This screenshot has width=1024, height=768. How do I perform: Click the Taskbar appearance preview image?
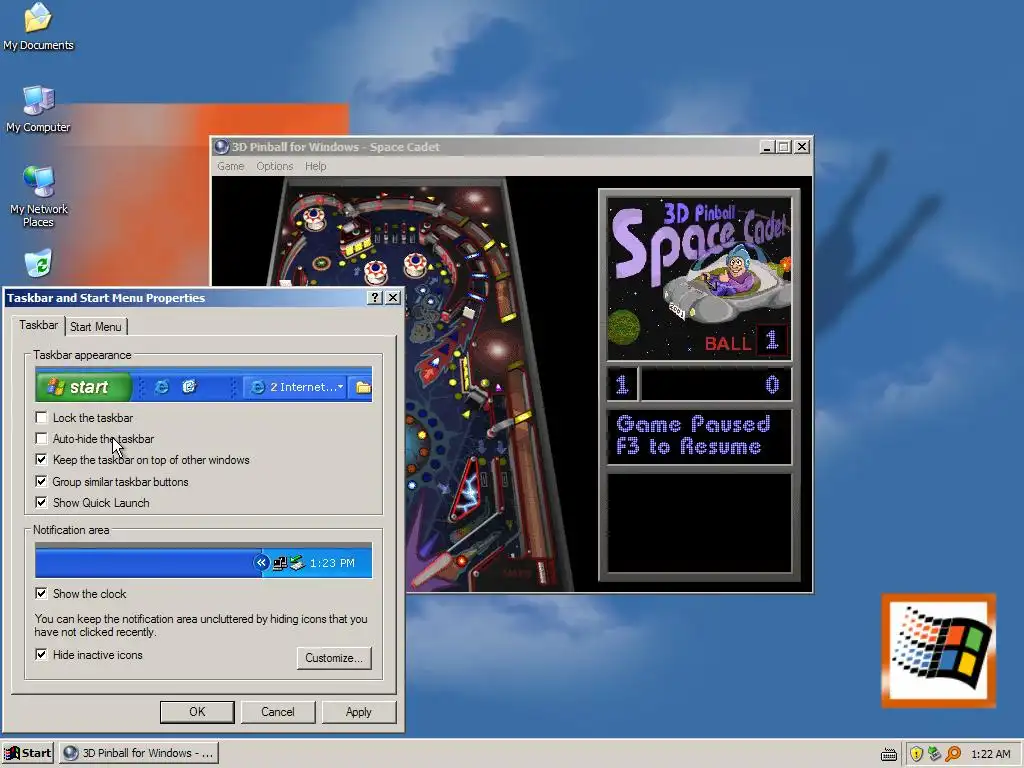[x=204, y=384]
